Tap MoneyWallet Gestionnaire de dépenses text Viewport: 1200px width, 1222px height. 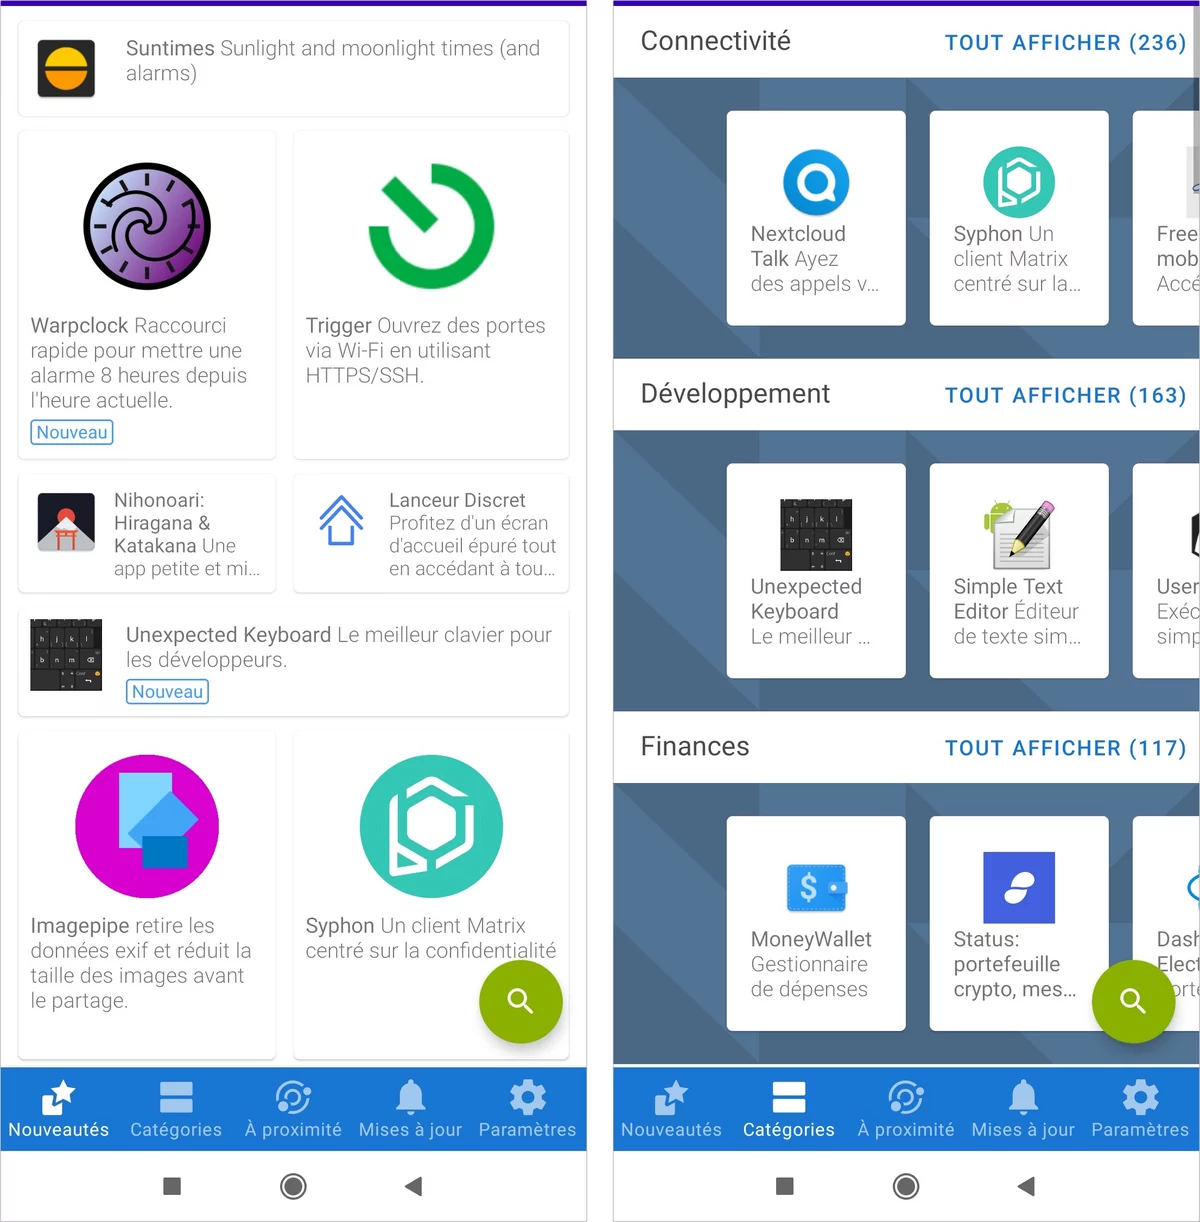[811, 965]
